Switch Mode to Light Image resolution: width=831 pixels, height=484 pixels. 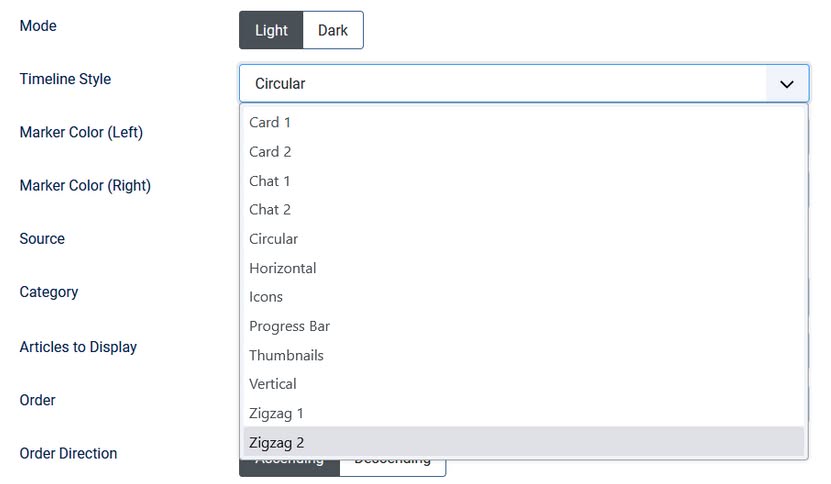(x=271, y=30)
